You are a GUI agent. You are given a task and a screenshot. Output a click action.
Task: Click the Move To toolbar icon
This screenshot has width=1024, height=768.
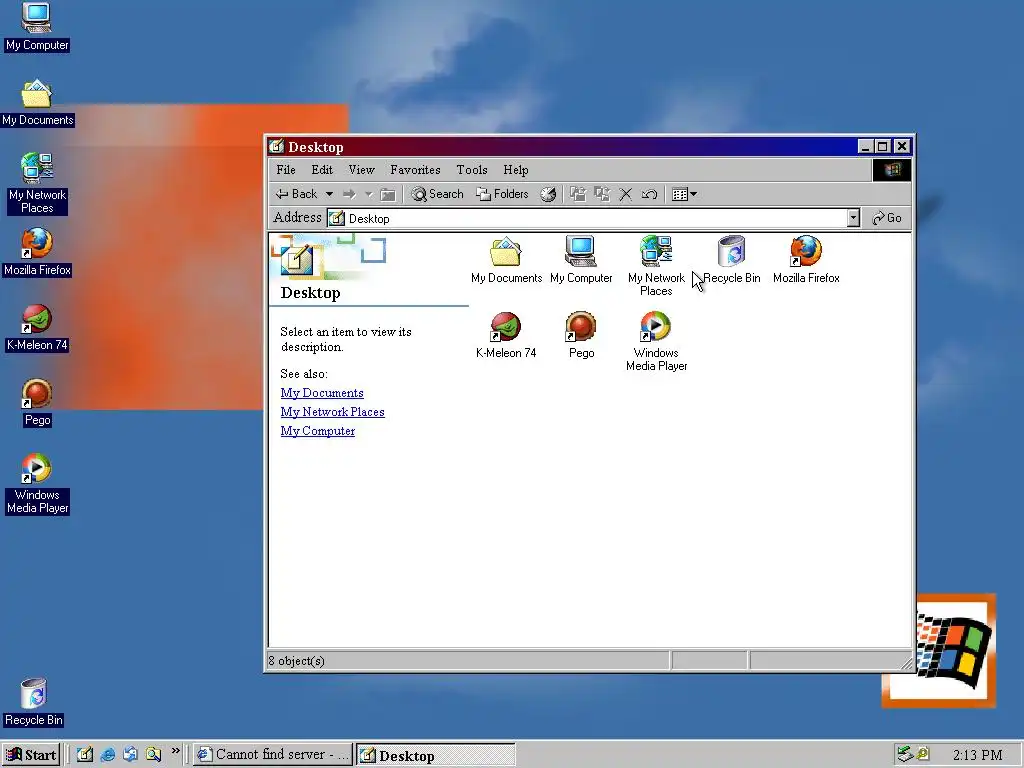pyautogui.click(x=577, y=194)
